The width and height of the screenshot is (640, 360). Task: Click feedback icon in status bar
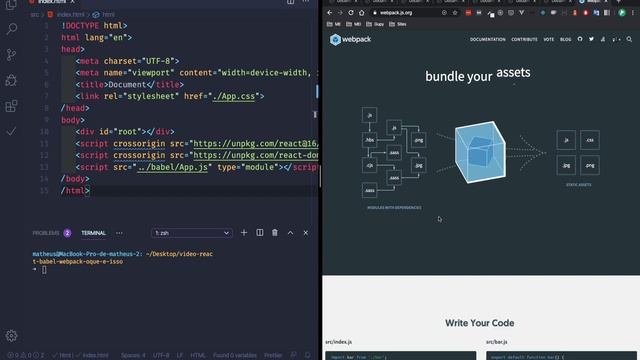point(293,355)
